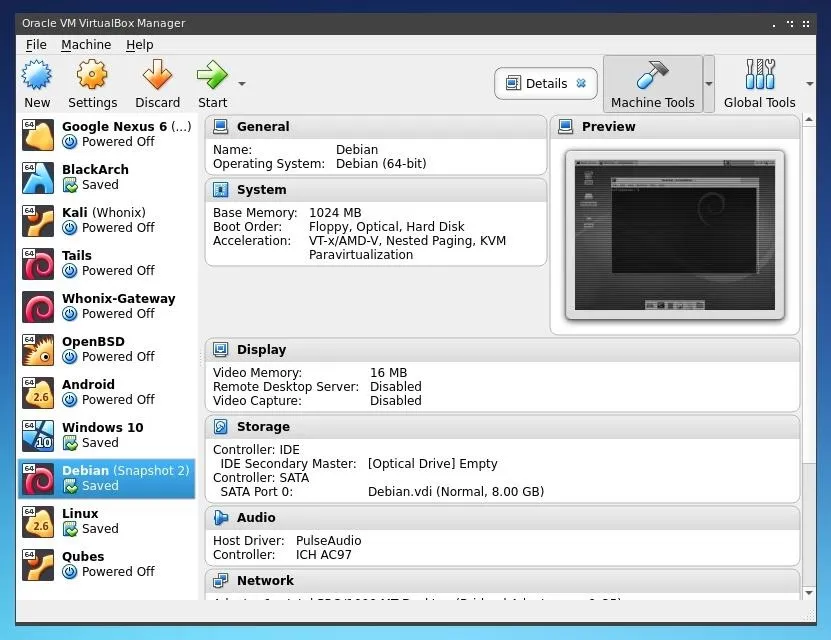Select the BlackArch VM icon
The width and height of the screenshot is (831, 640).
(38, 177)
